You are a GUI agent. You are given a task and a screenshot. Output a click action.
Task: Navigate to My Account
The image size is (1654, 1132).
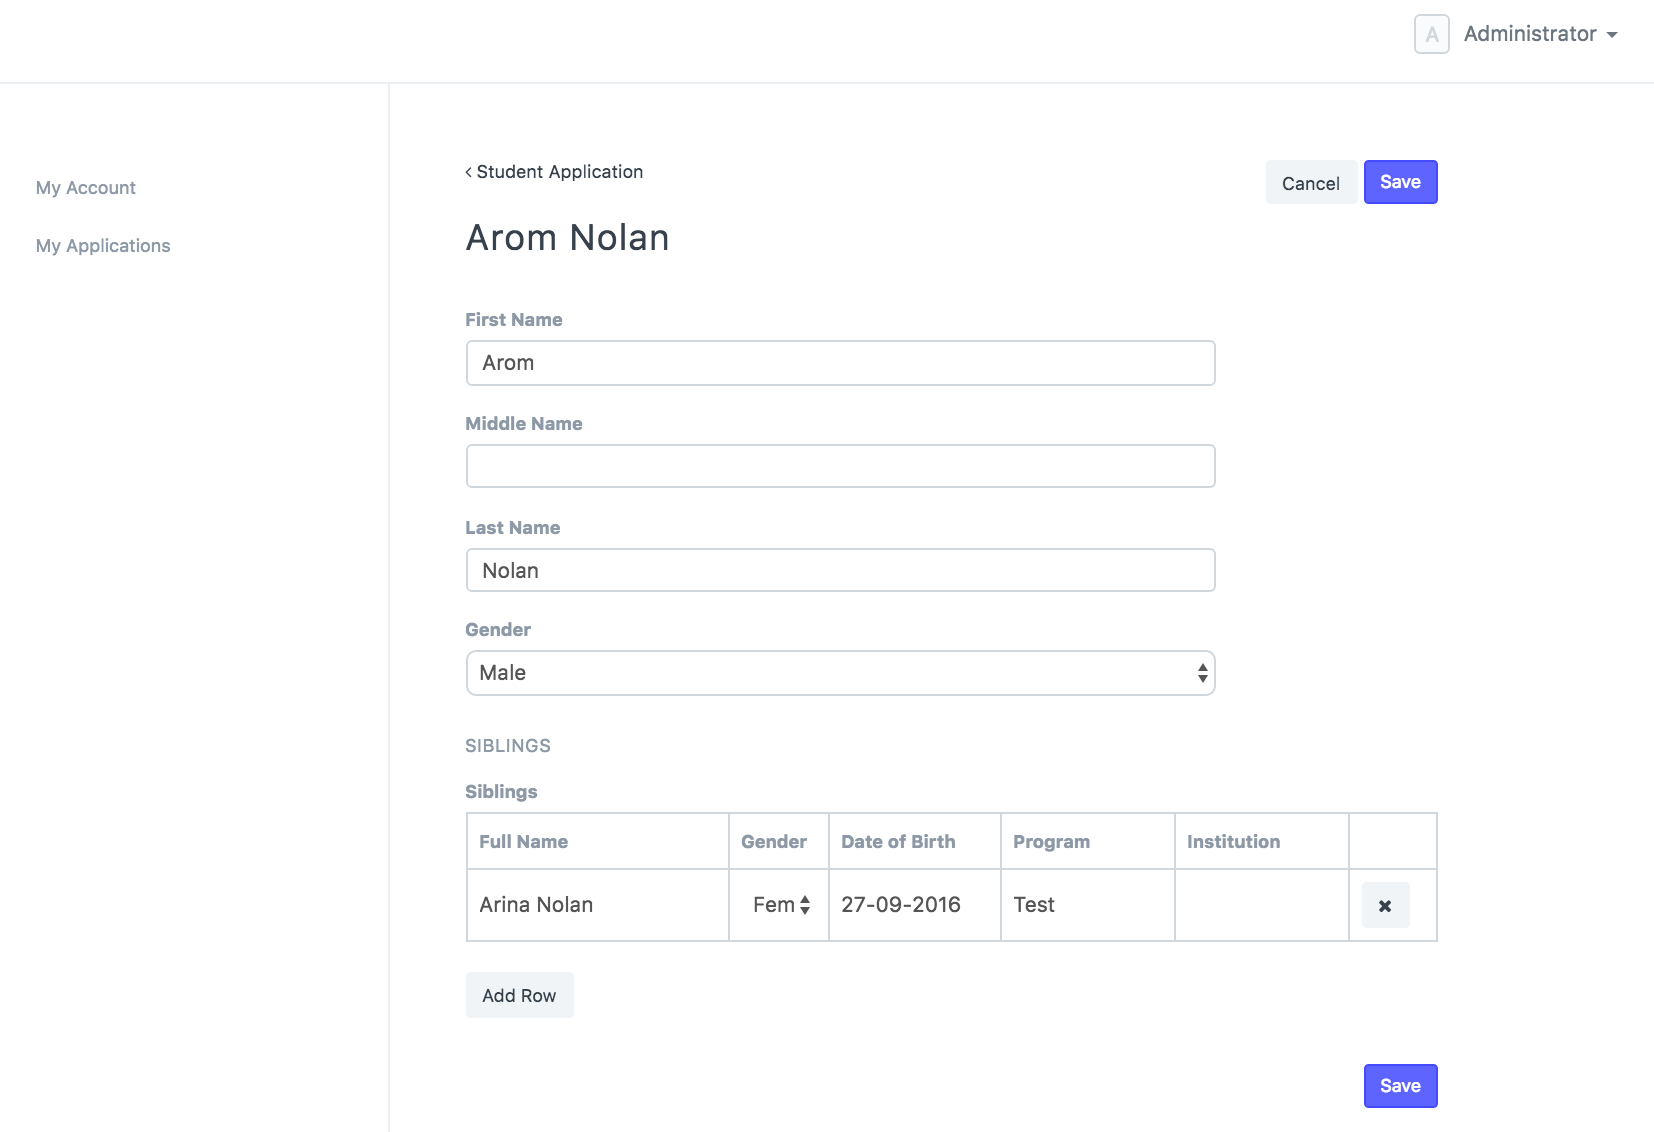(86, 187)
